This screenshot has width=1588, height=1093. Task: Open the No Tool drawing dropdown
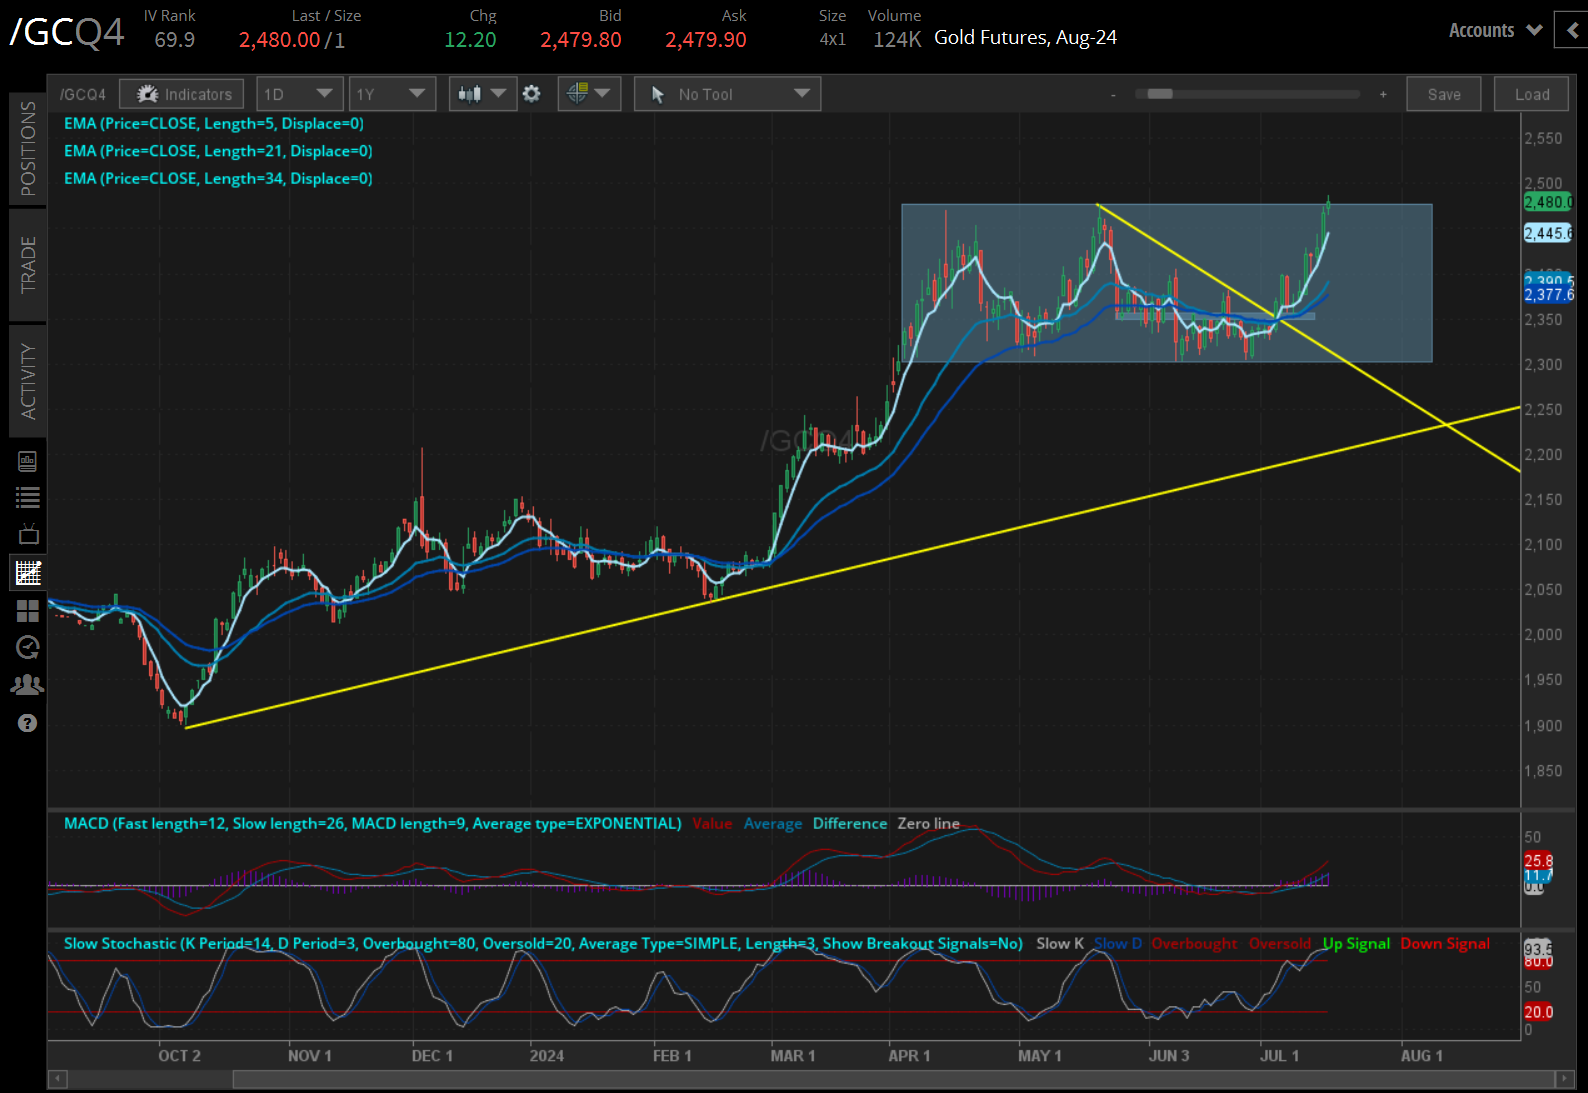(x=727, y=94)
